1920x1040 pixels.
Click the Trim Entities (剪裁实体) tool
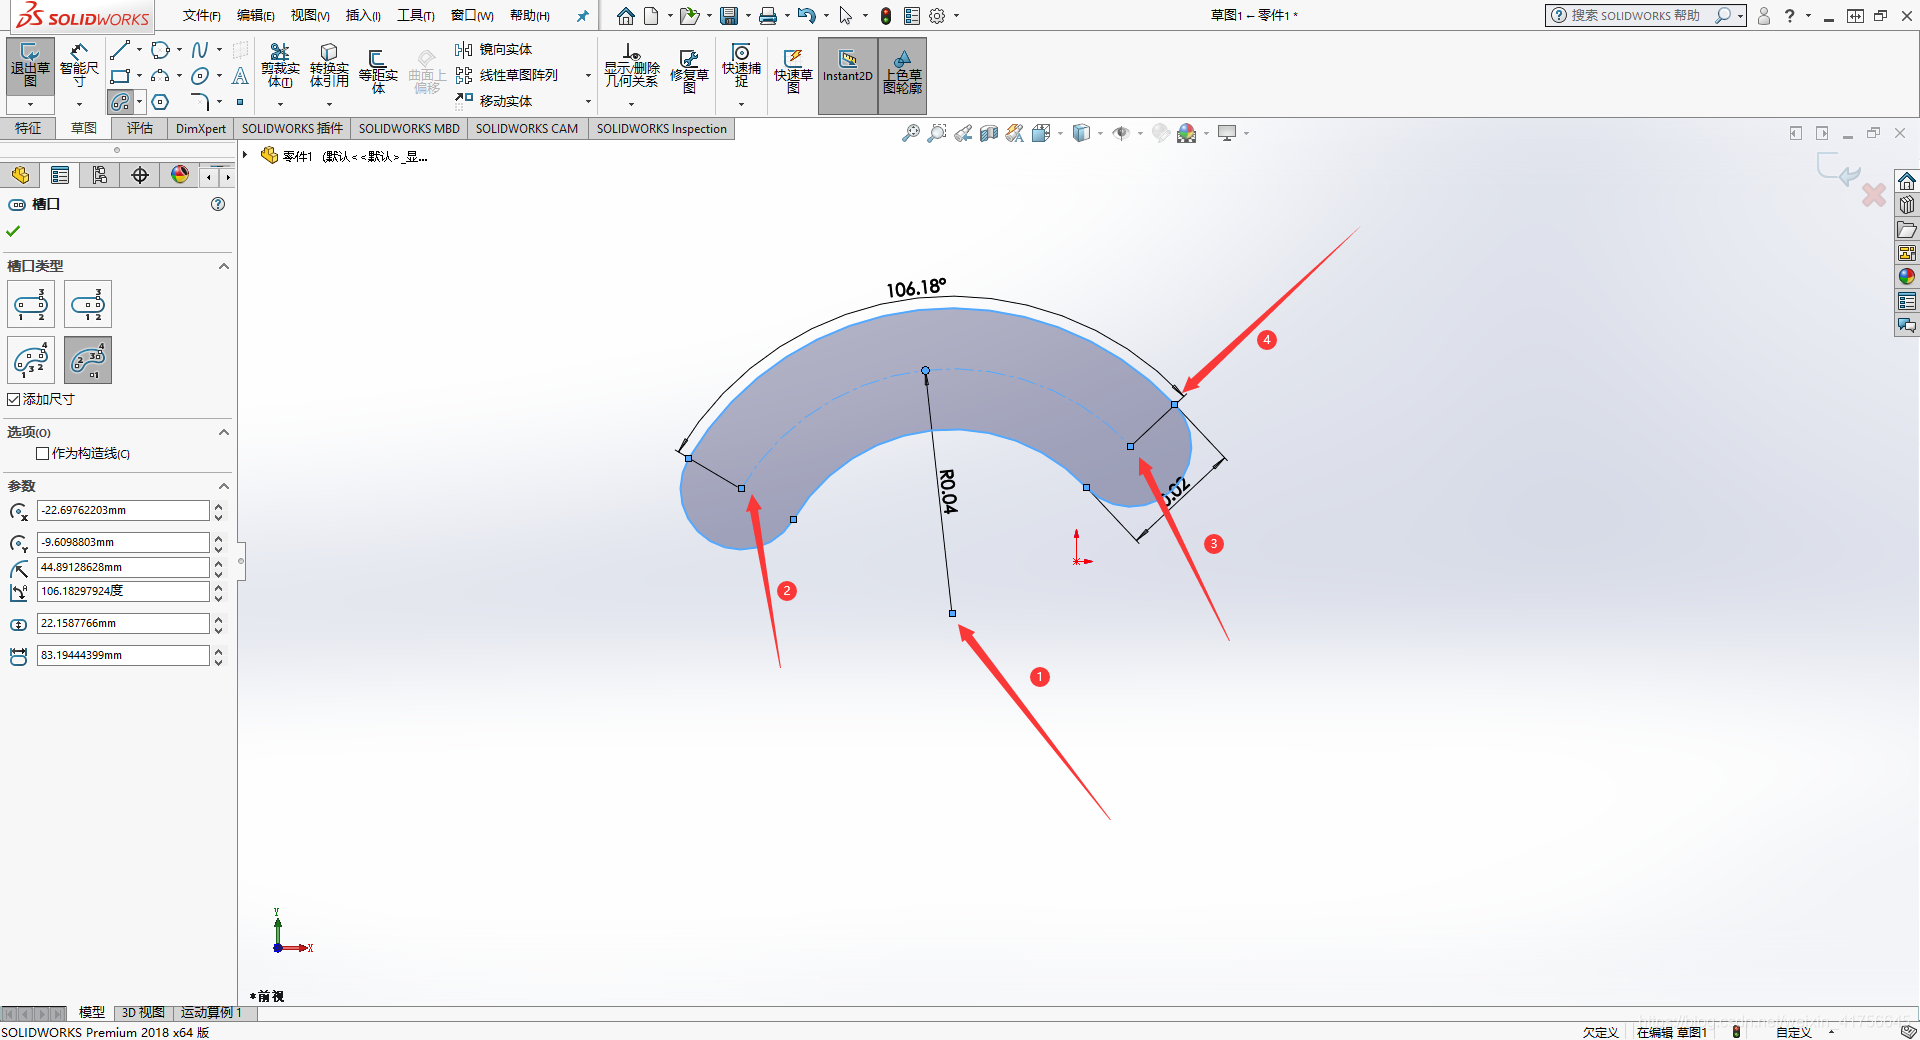[x=280, y=66]
